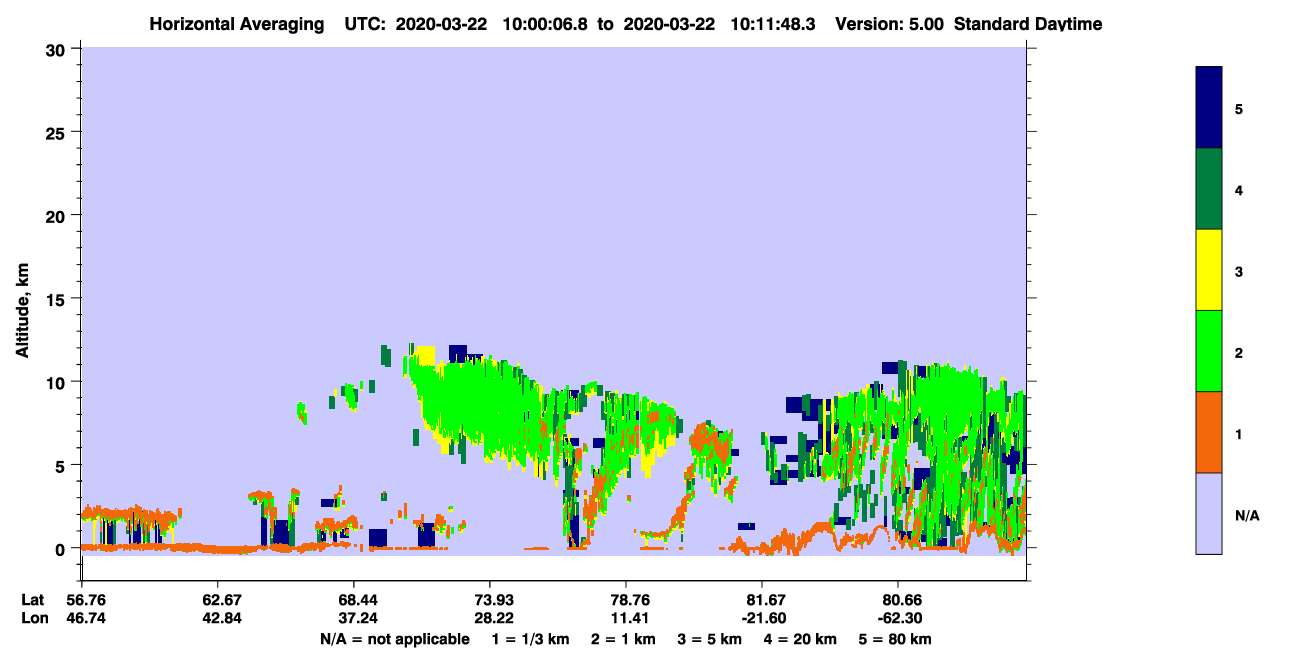Click the '3 = 5 km' legend text
Viewport: 1300px width, 667px height.
coord(709,639)
